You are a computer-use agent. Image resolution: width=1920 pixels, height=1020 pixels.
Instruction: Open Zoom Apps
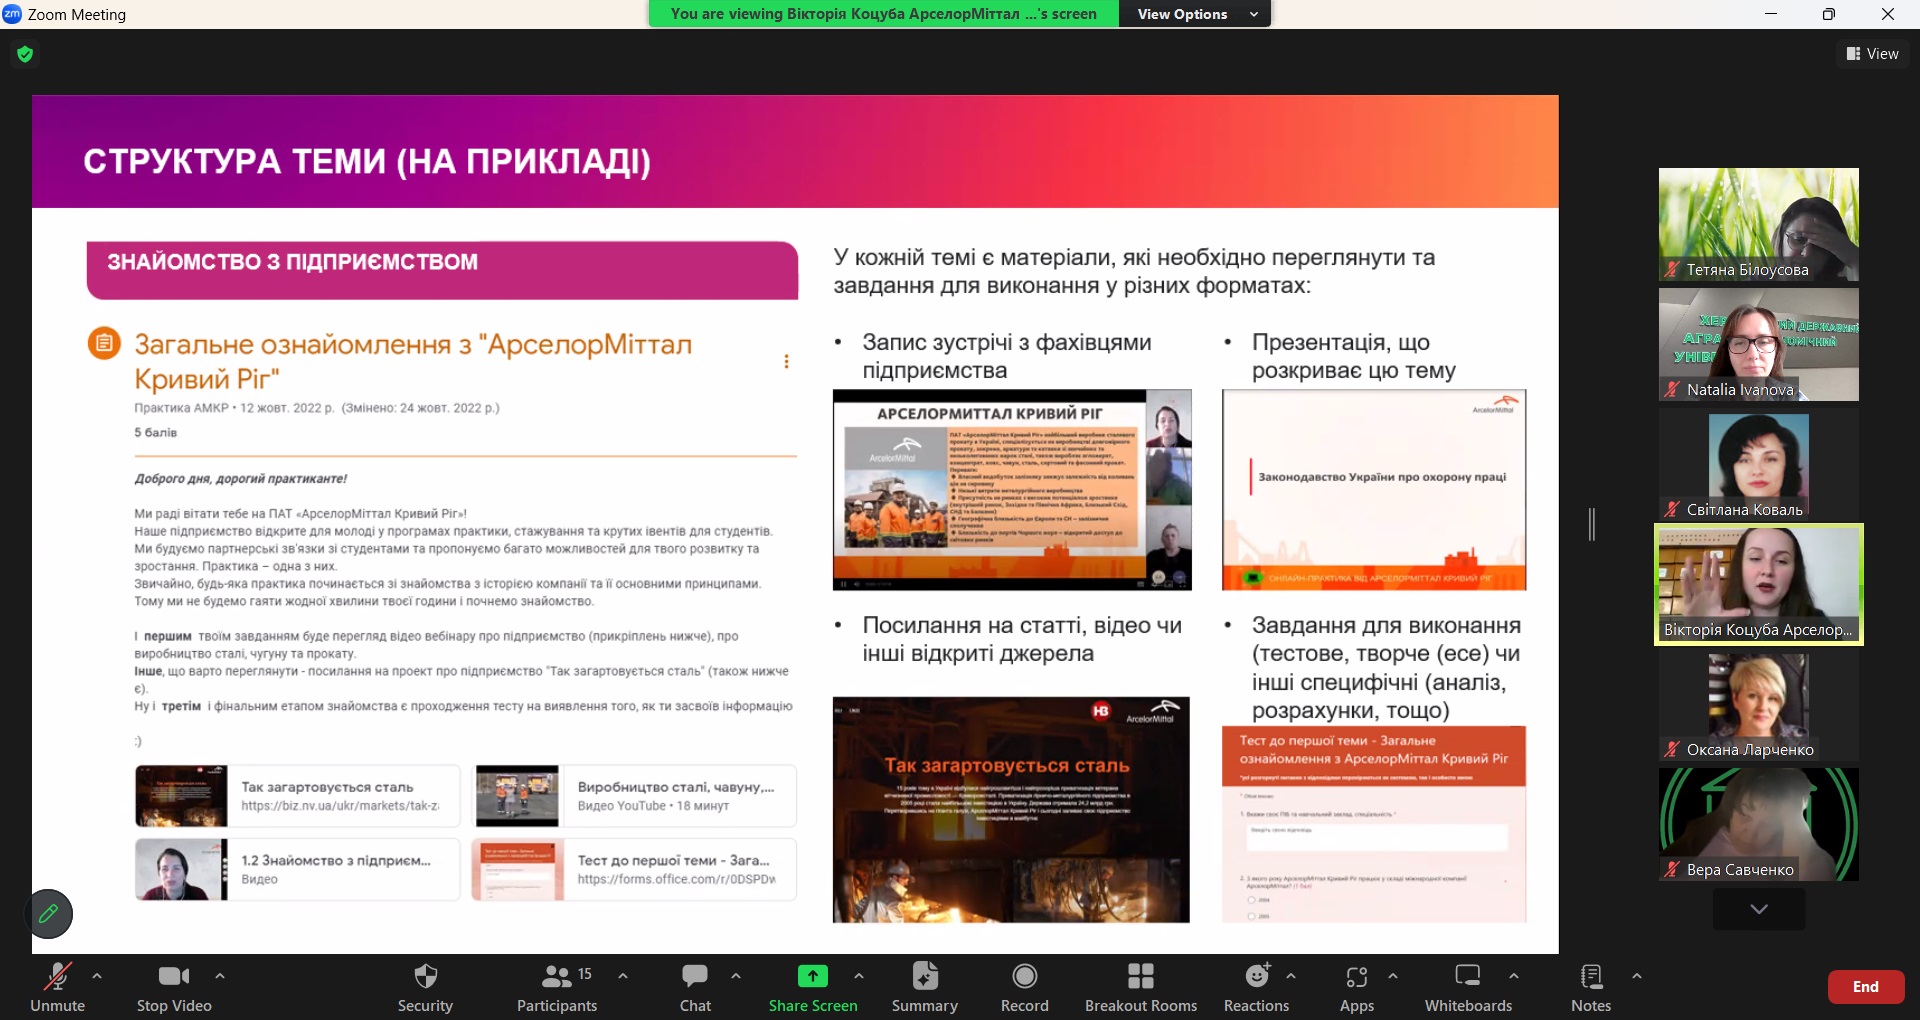[1357, 987]
